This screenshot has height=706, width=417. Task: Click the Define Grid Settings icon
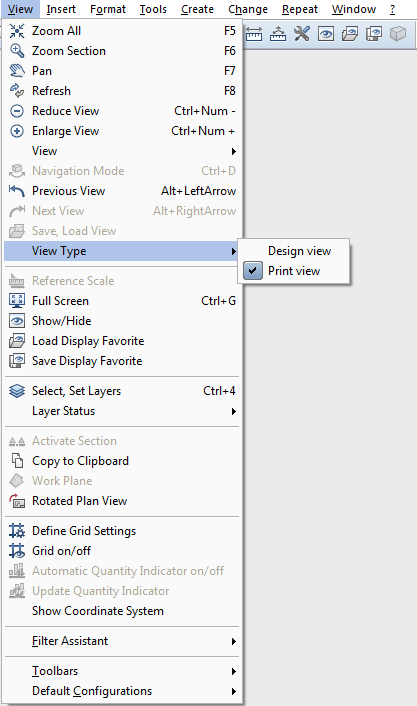click(17, 531)
